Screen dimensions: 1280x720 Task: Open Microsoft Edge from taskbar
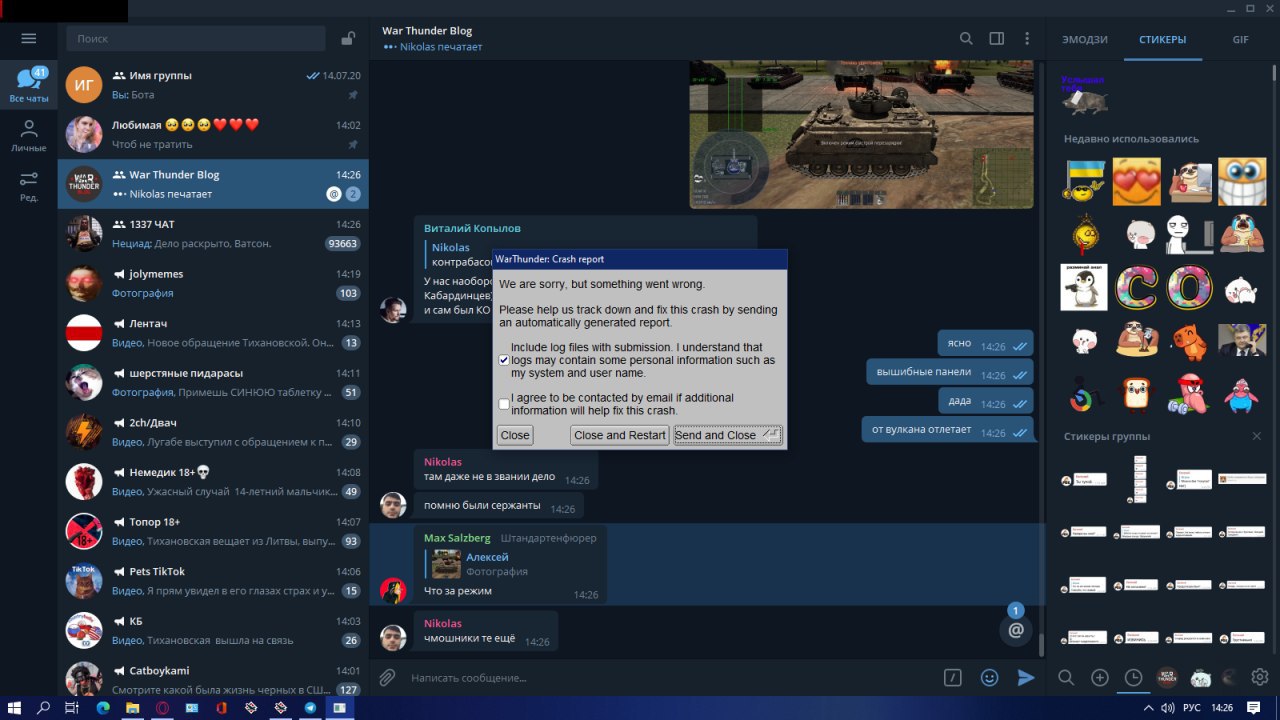click(102, 708)
